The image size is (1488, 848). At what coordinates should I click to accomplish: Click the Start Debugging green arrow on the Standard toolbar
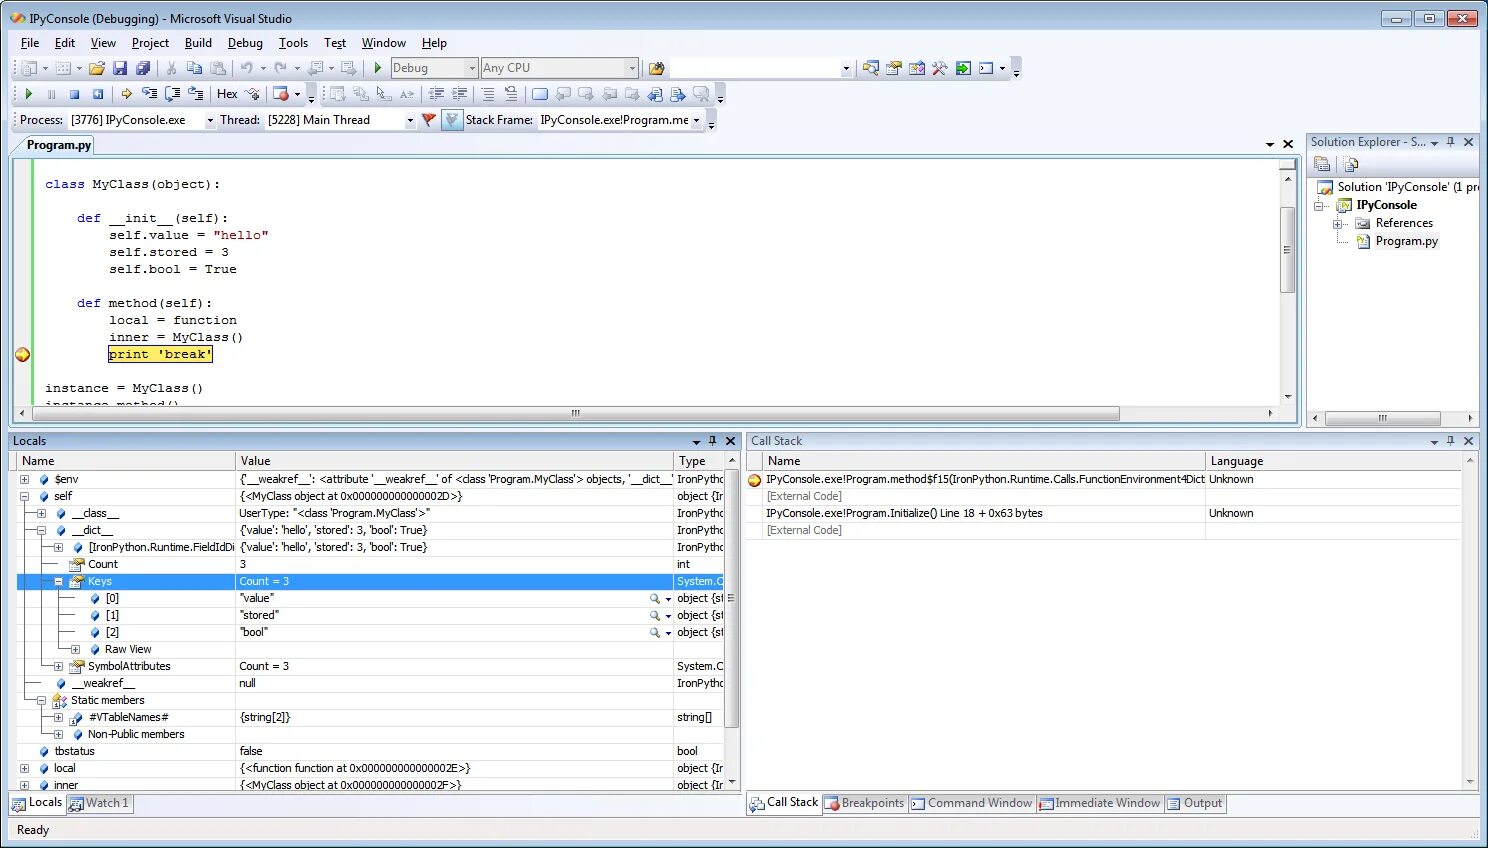coord(378,68)
